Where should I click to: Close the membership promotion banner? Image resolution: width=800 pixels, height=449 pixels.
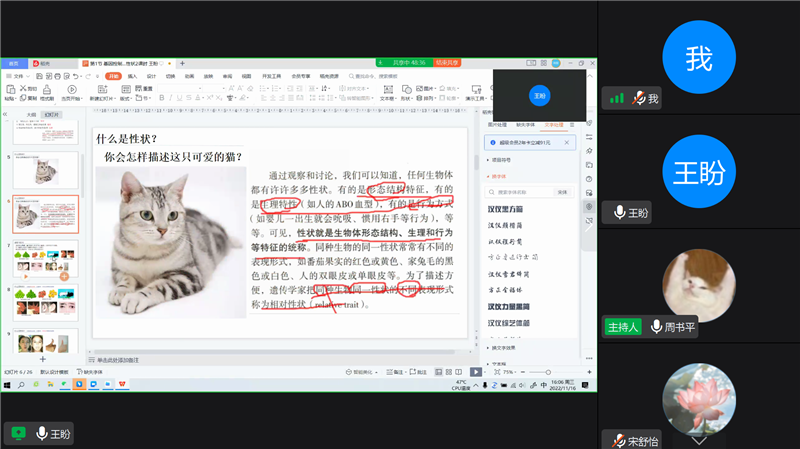[x=566, y=142]
